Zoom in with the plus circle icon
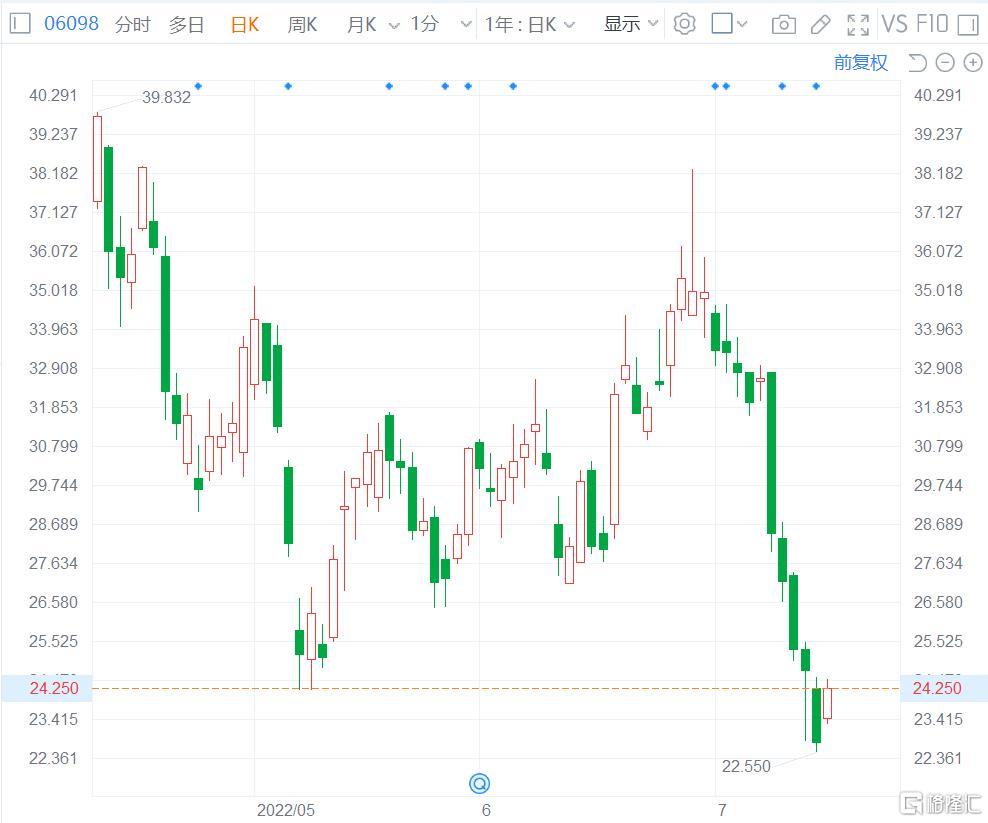This screenshot has height=823, width=988. point(973,62)
